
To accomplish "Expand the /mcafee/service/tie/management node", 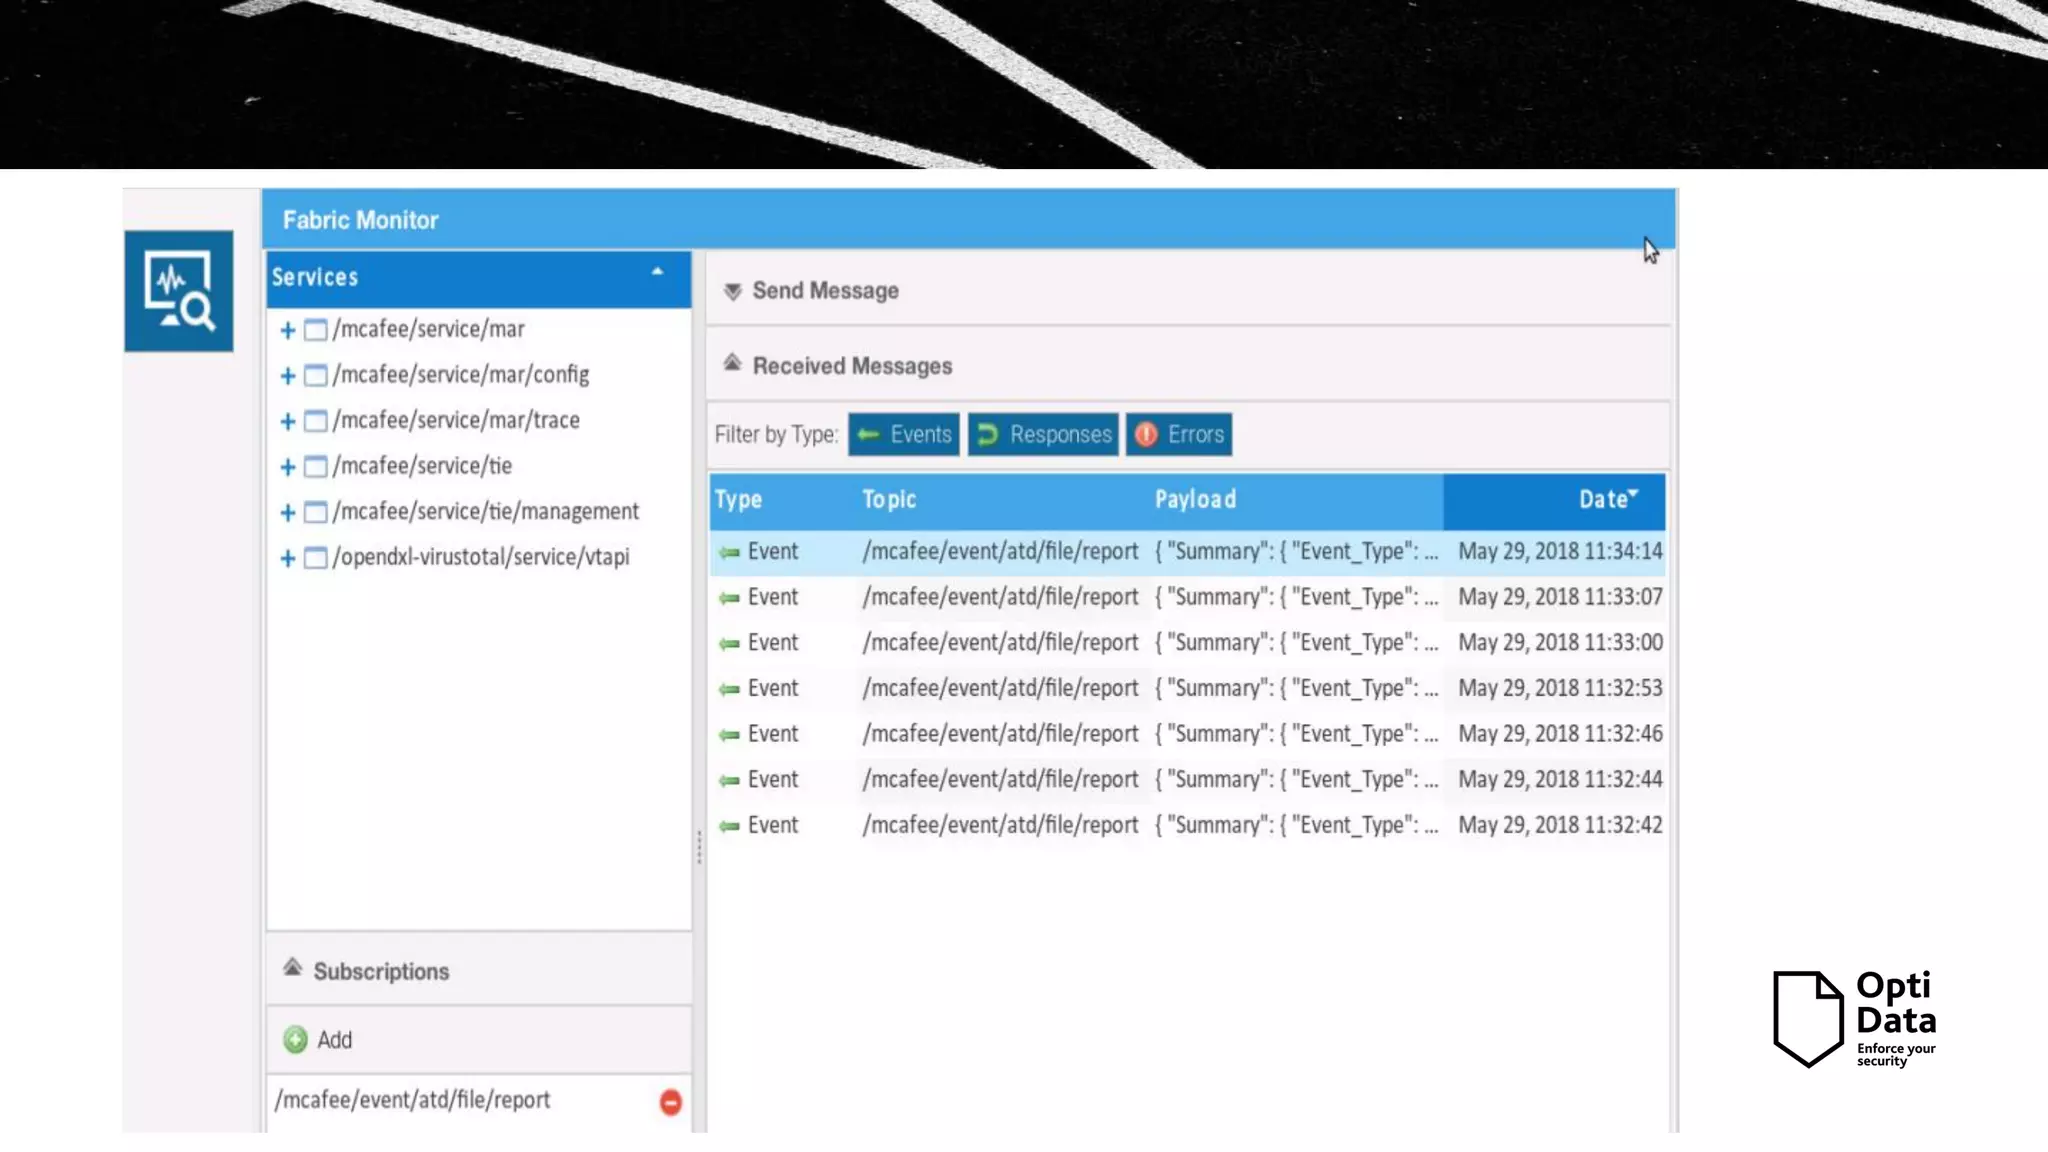I will 288,513.
